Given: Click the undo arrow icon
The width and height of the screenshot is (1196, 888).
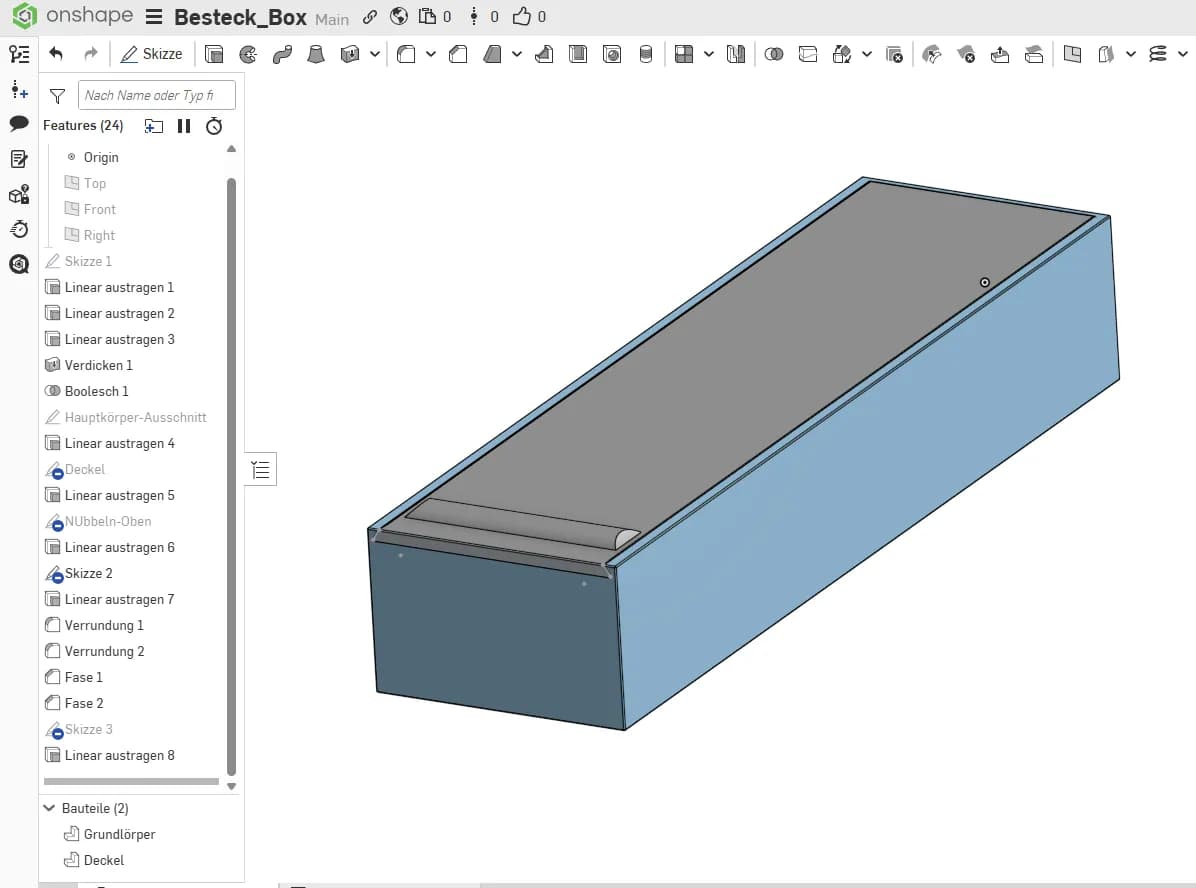Looking at the screenshot, I should coord(56,53).
